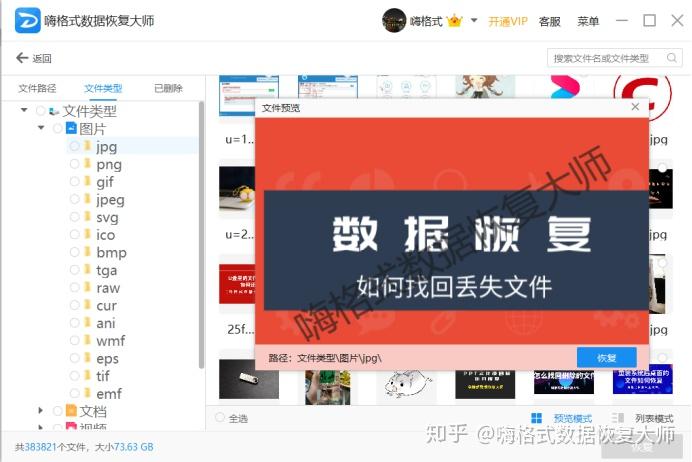
Task: Switch to the 已删除 tab
Action: pos(168,89)
